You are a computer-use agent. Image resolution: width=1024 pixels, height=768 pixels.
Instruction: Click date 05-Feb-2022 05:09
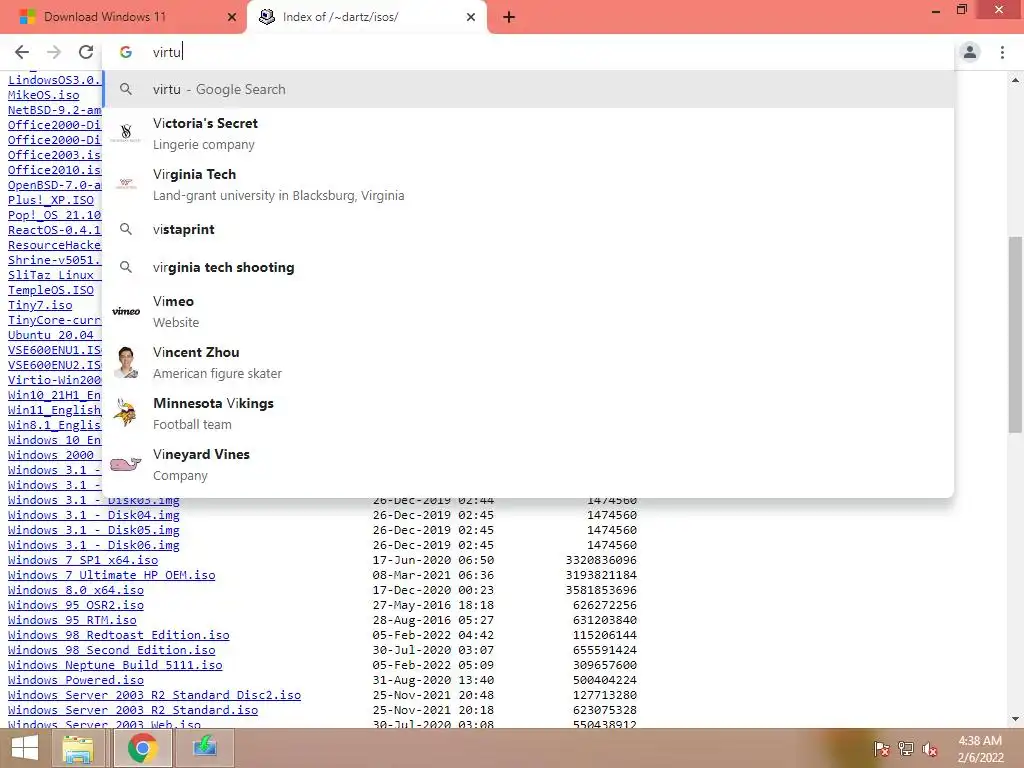pyautogui.click(x=434, y=665)
